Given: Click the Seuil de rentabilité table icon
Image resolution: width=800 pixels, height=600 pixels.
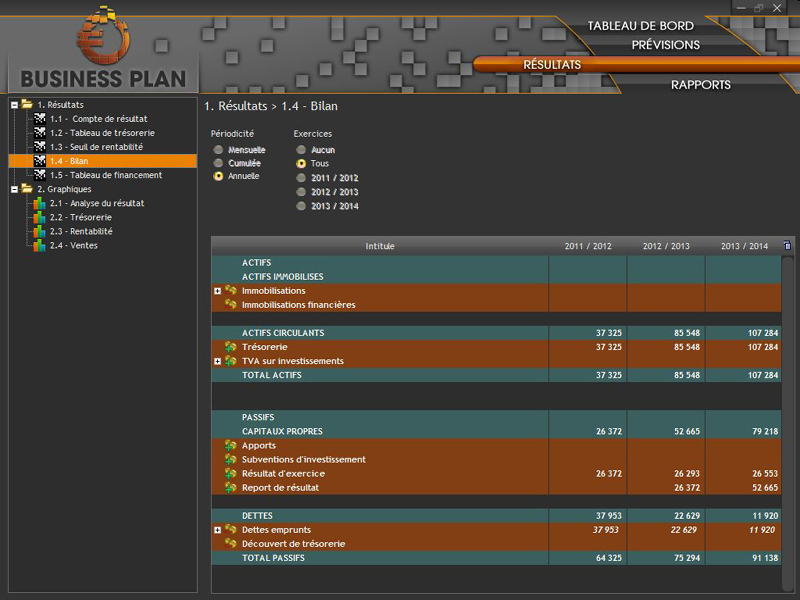Looking at the screenshot, I should coord(40,146).
